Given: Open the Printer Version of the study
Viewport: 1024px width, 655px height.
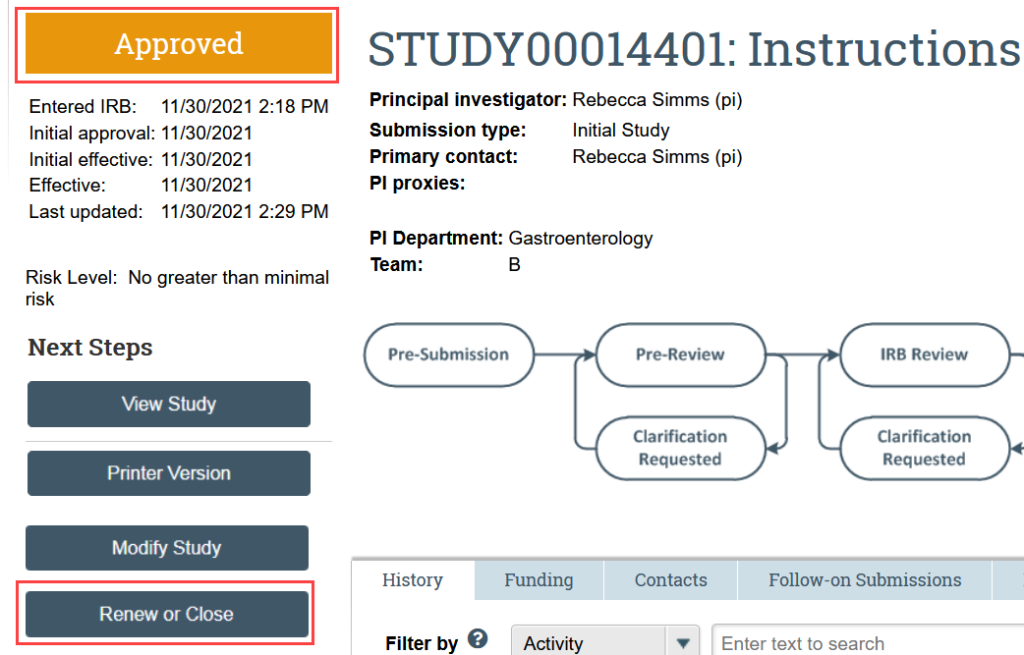Looking at the screenshot, I should click(x=168, y=473).
